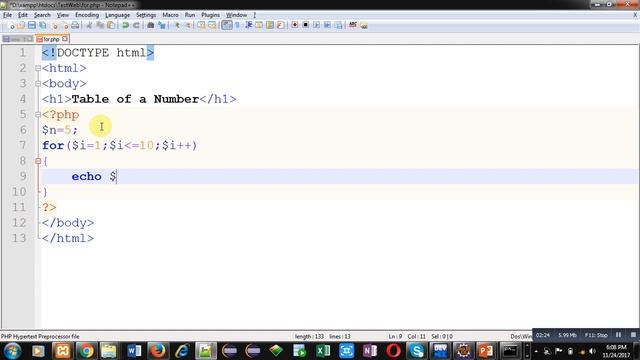Click the Copy toolbar icon
Image resolution: width=640 pixels, height=360 pixels.
click(x=100, y=25)
